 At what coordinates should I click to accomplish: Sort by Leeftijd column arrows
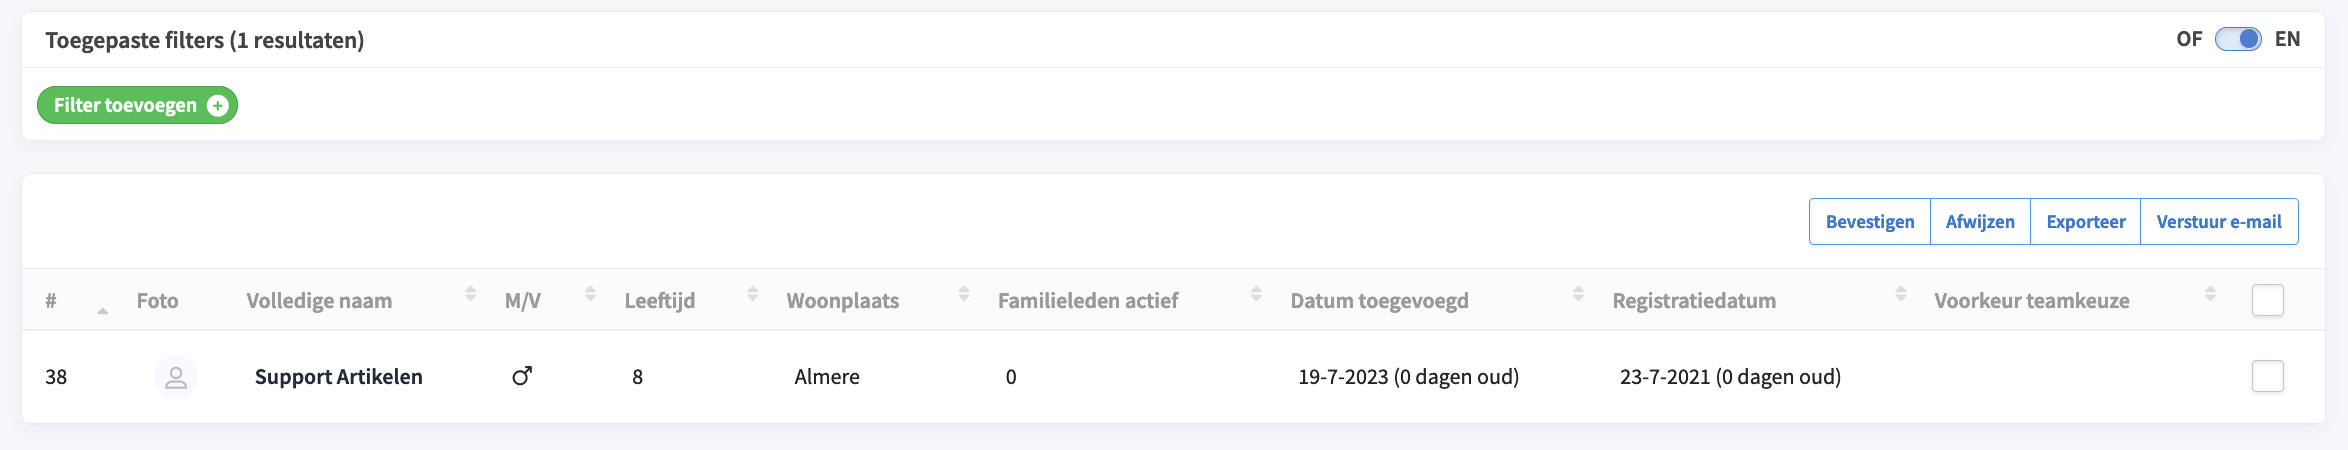pos(752,294)
